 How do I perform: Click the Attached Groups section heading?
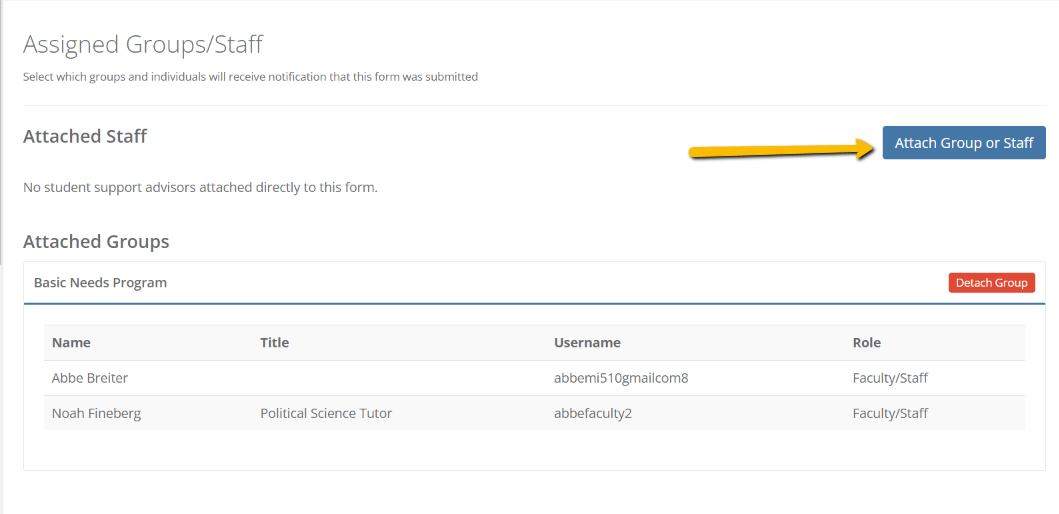96,241
